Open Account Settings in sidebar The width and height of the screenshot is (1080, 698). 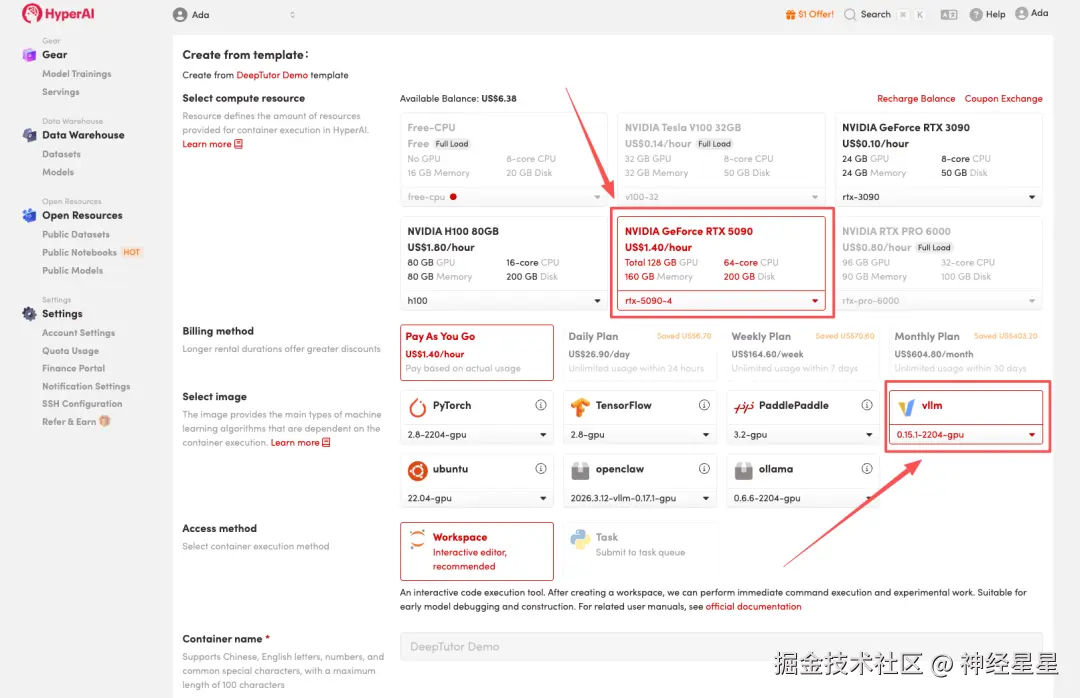pyautogui.click(x=79, y=333)
